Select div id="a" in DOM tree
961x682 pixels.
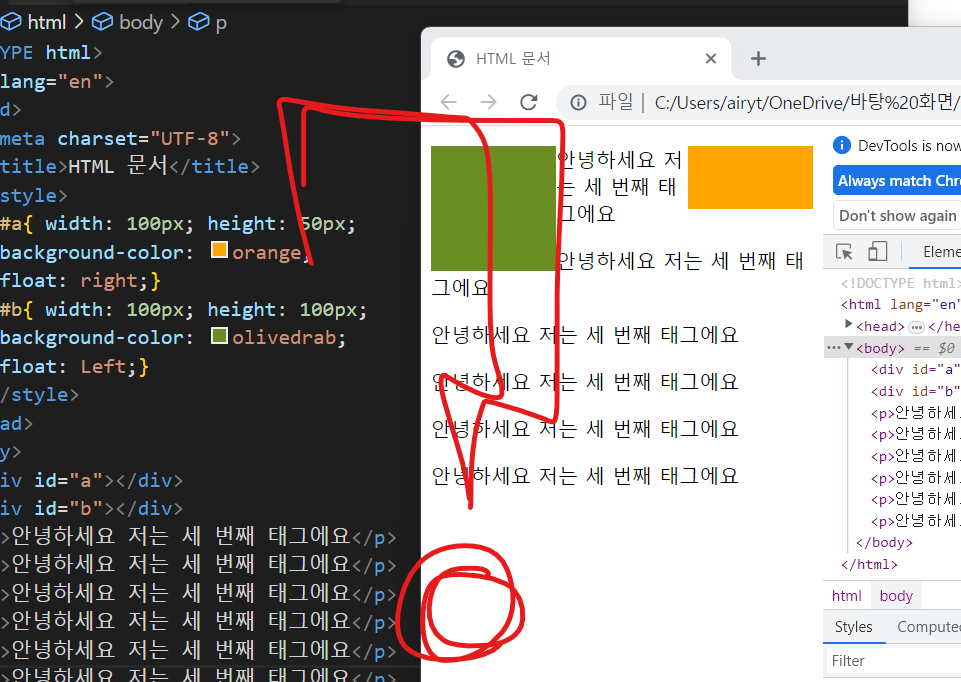click(916, 369)
